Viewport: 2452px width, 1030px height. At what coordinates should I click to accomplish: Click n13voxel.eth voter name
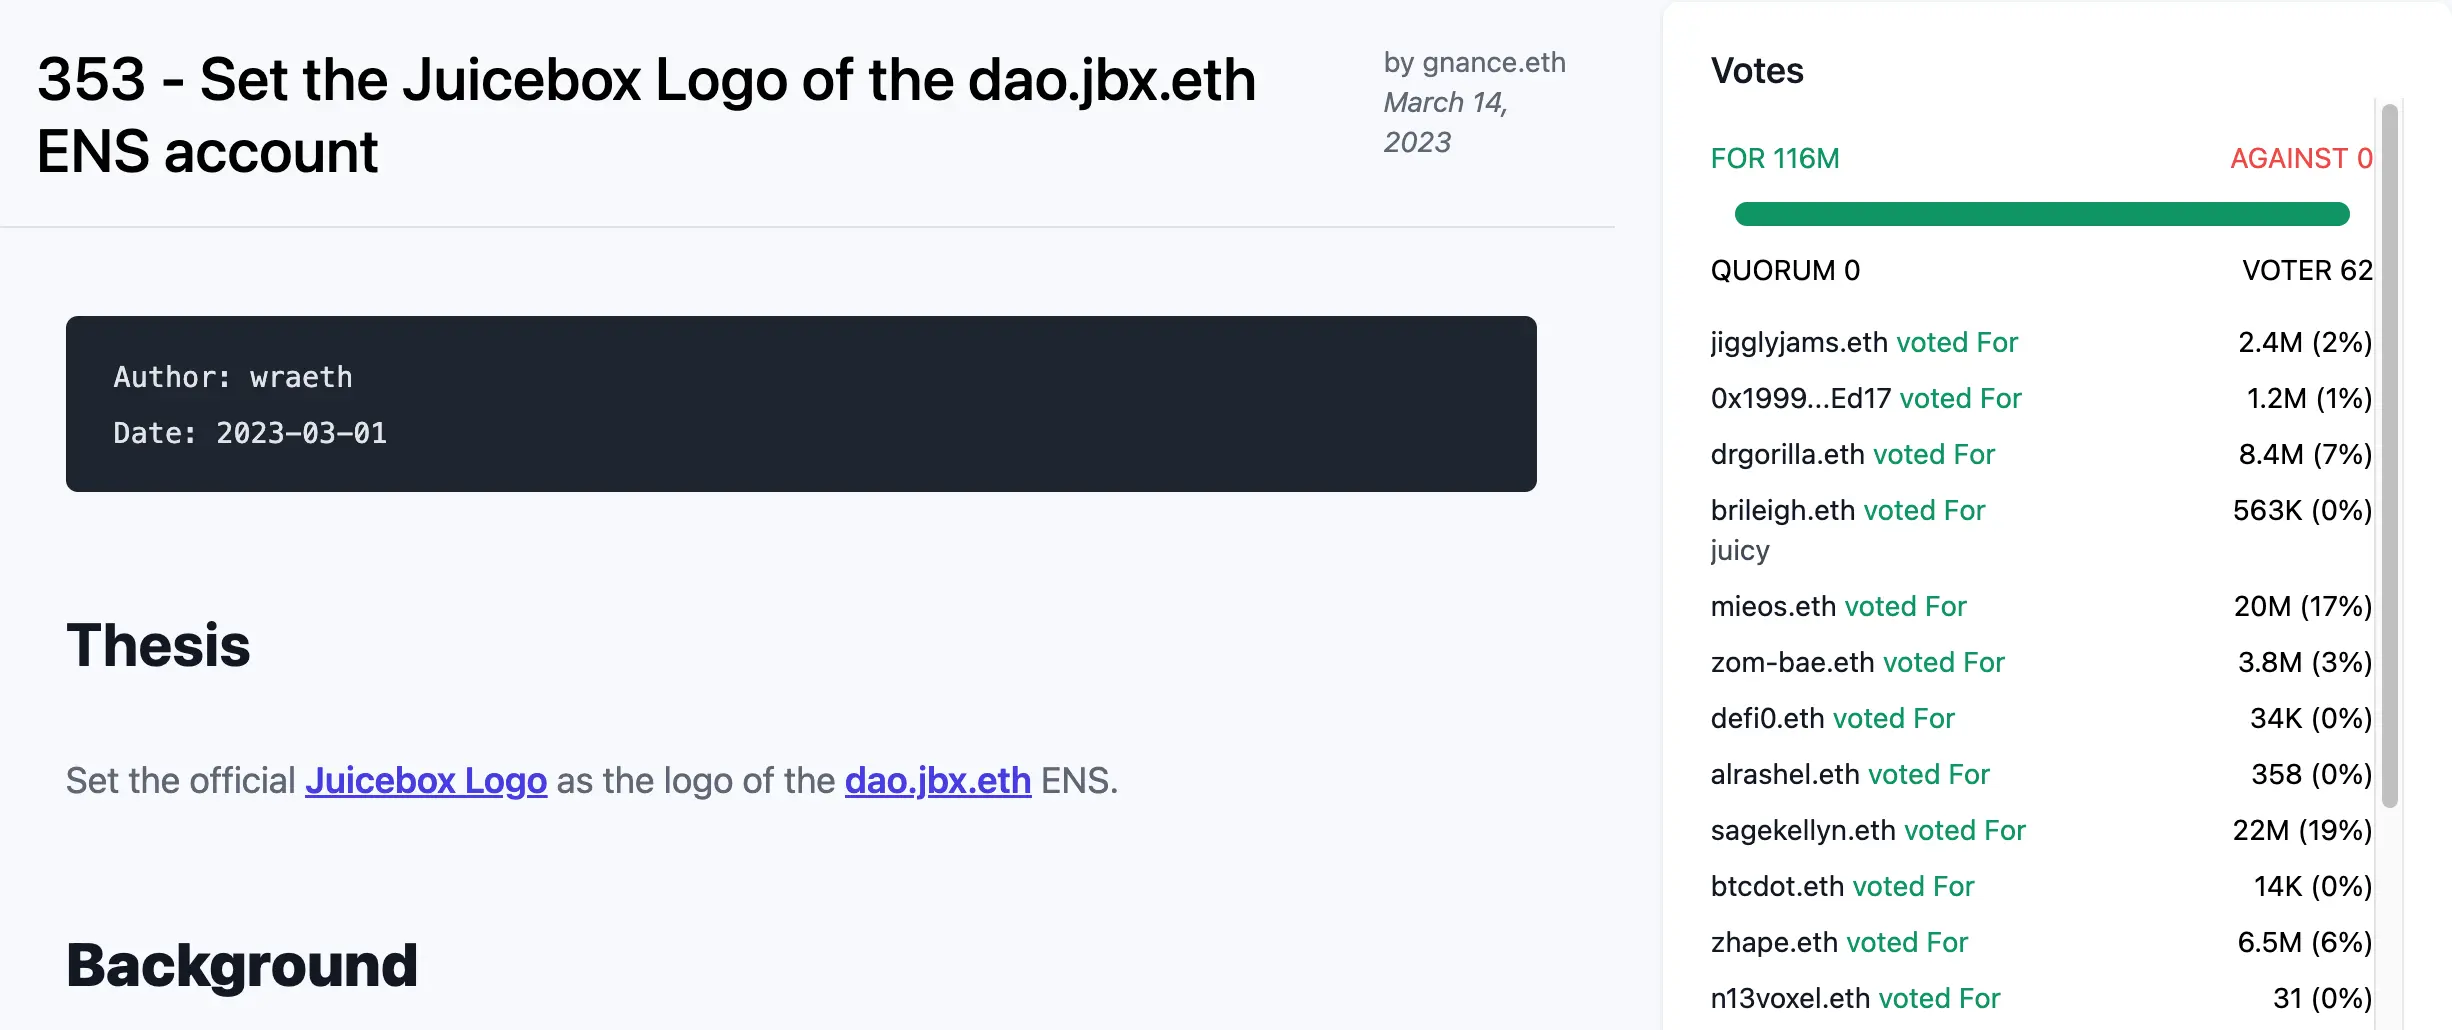[1790, 999]
